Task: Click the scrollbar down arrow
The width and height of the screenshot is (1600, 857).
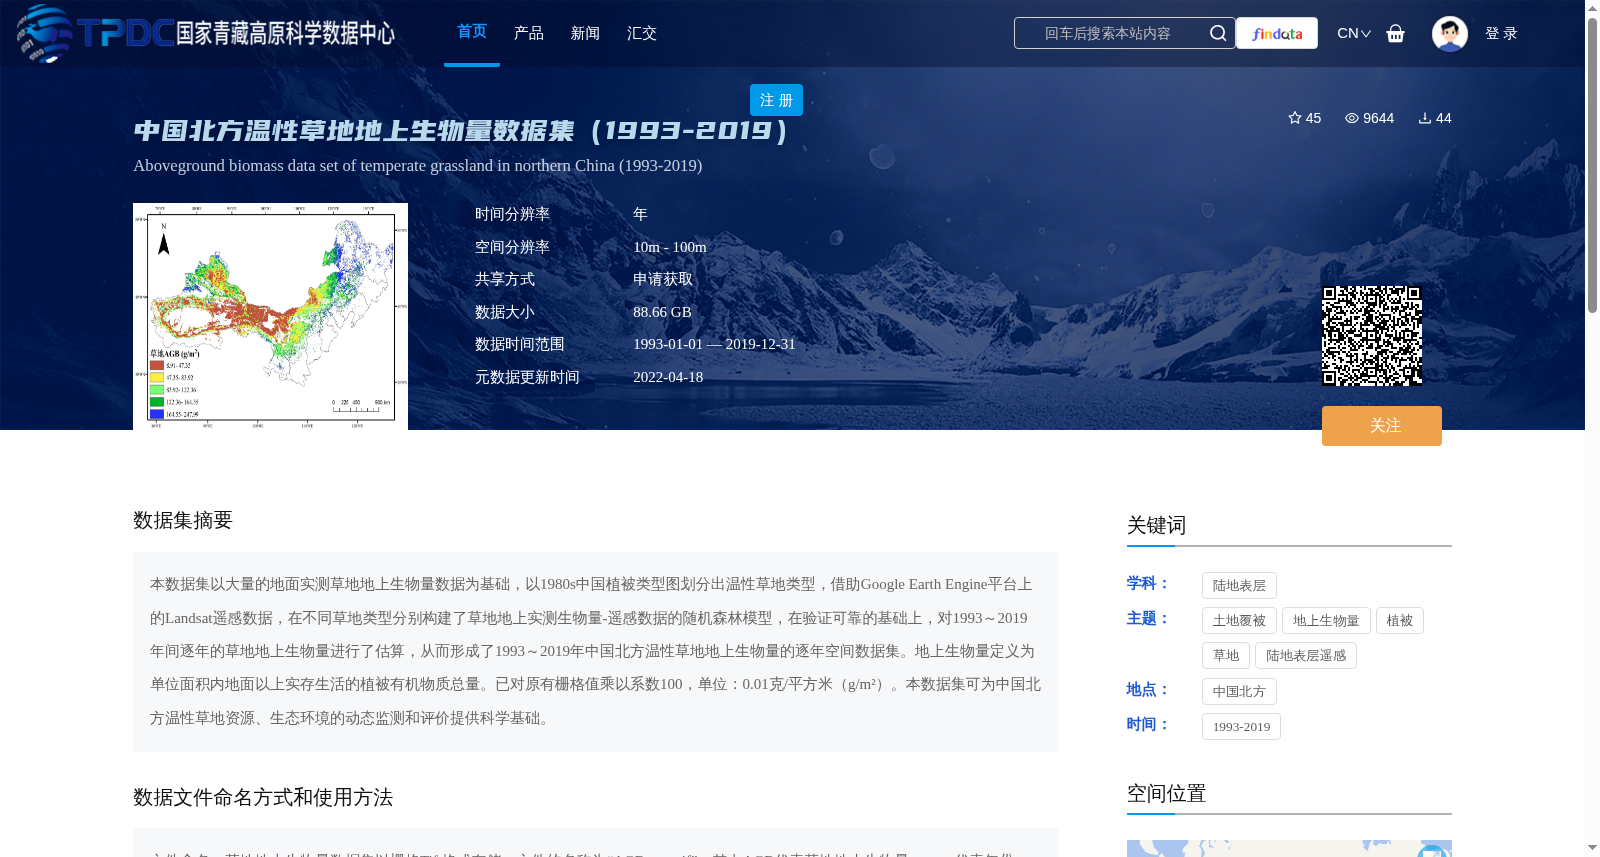Action: coord(1592,848)
